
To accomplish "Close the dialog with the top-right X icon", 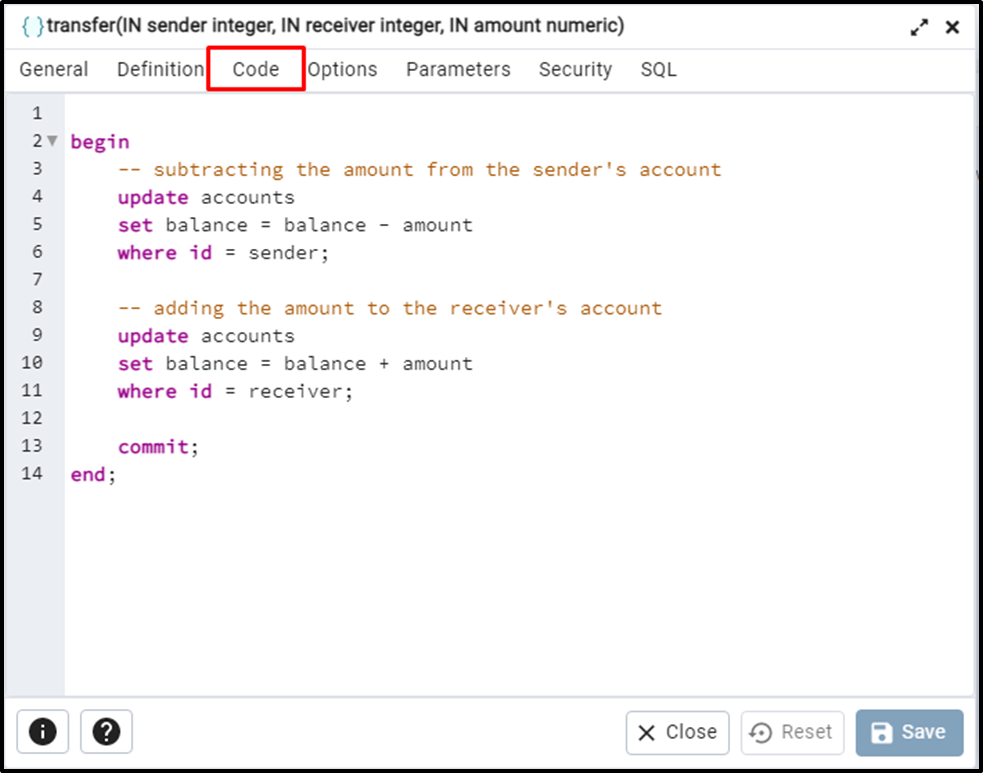I will [952, 28].
